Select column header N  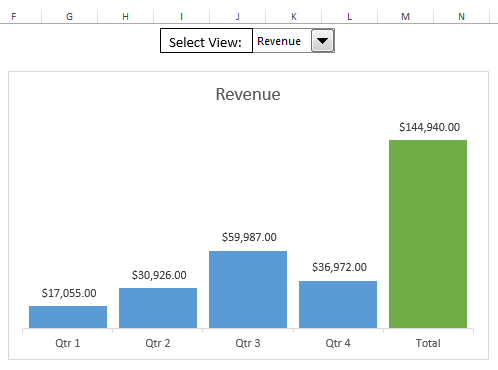[461, 16]
